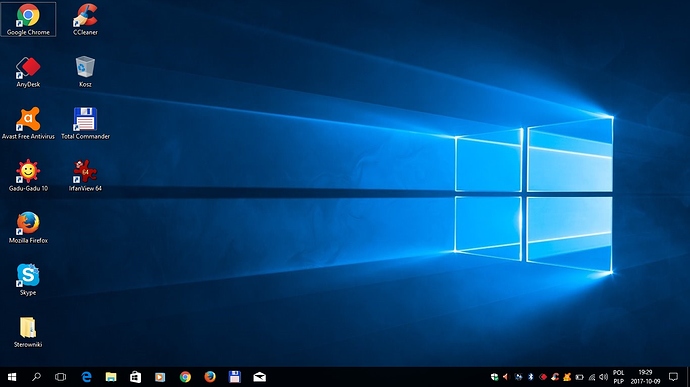Launch Firefox from the taskbar

coord(210,377)
